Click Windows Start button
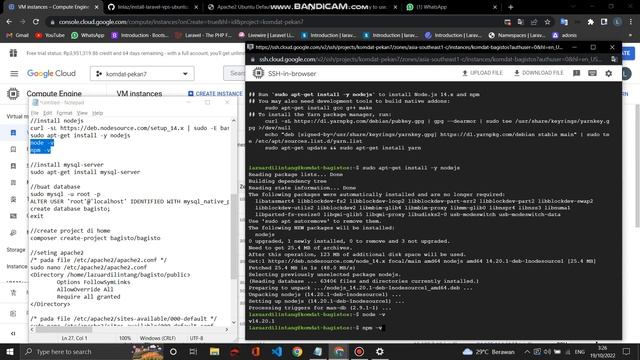Viewport: 640px width, 360px height. (x=10, y=351)
